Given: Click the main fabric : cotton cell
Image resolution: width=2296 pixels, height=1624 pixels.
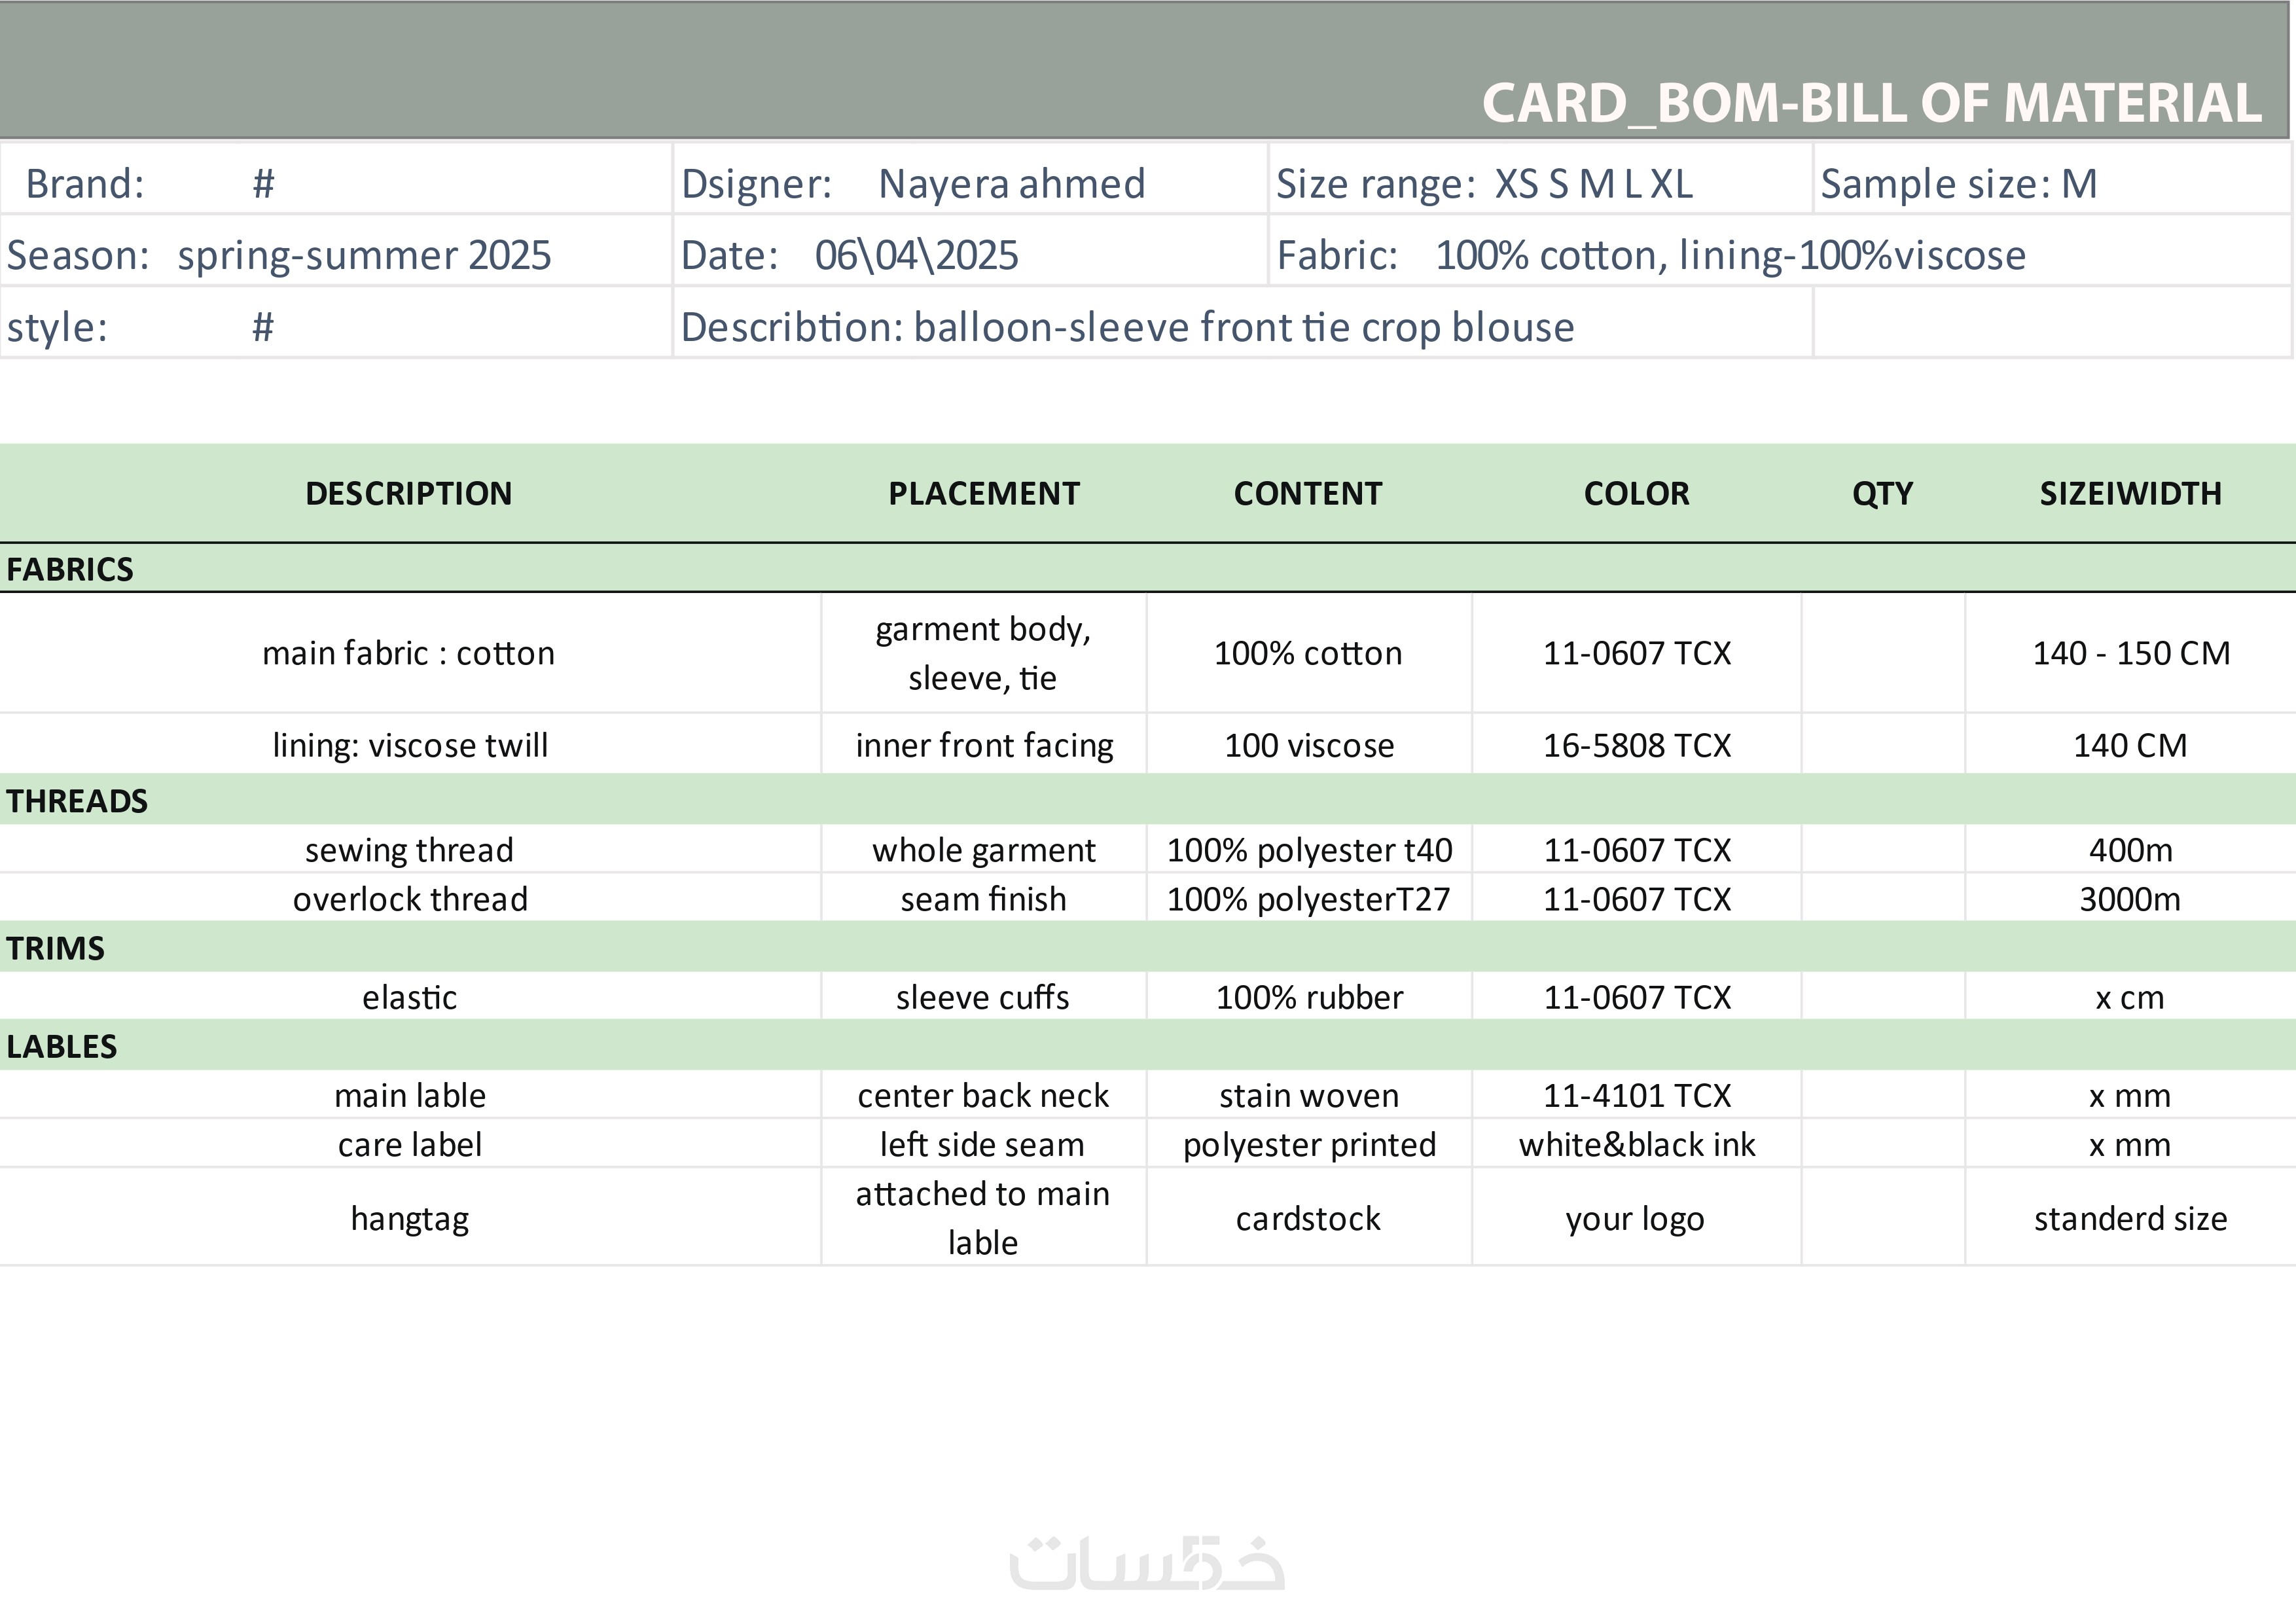Looking at the screenshot, I should pos(408,653).
